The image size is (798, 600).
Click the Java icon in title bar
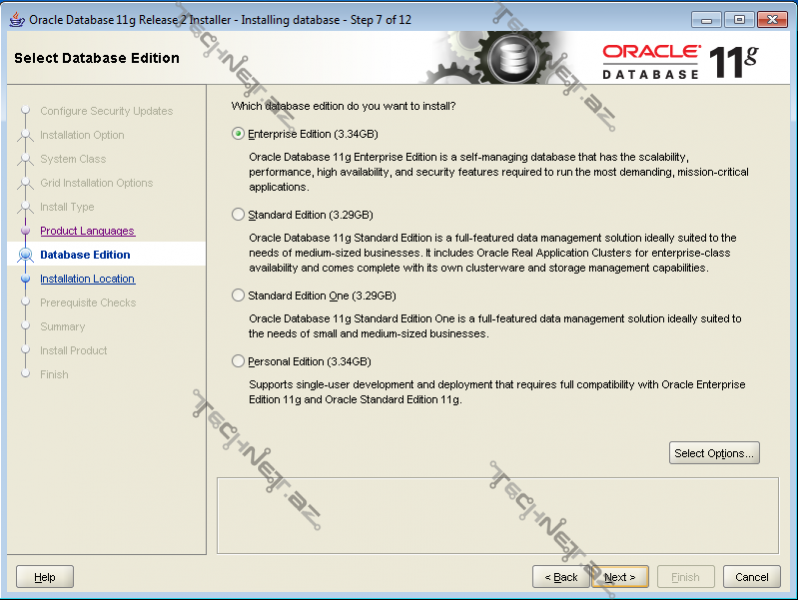click(16, 19)
